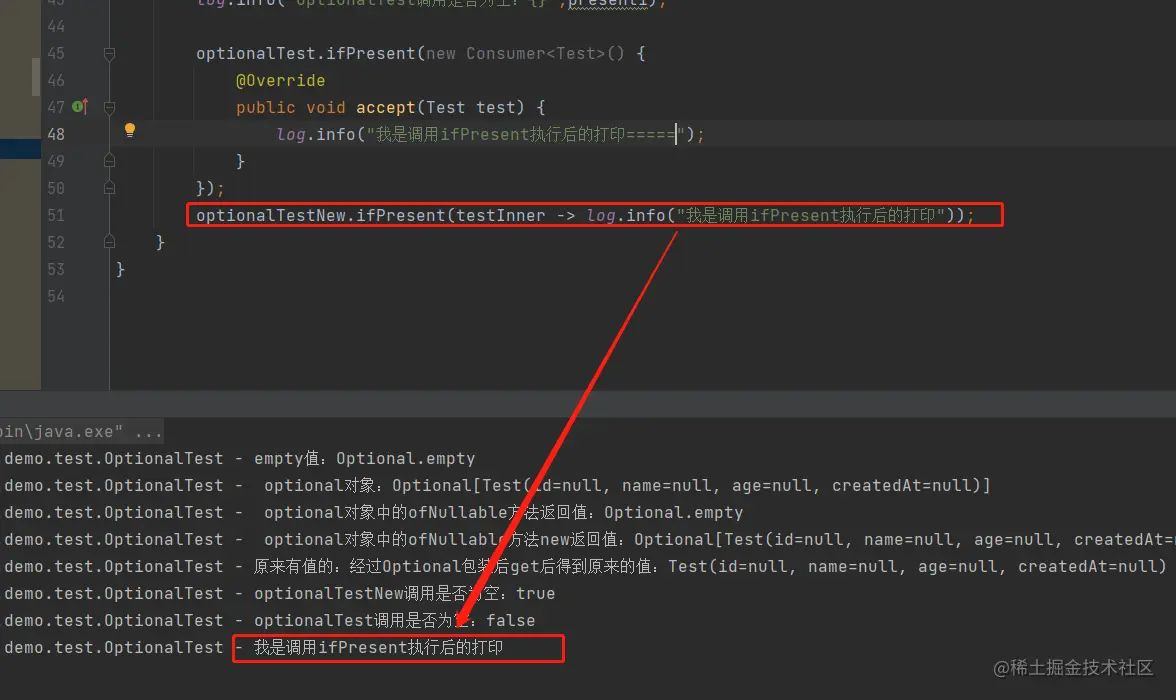Image resolution: width=1176 pixels, height=700 pixels.
Task: Click optionalTestNew on line 51
Action: [x=271, y=215]
